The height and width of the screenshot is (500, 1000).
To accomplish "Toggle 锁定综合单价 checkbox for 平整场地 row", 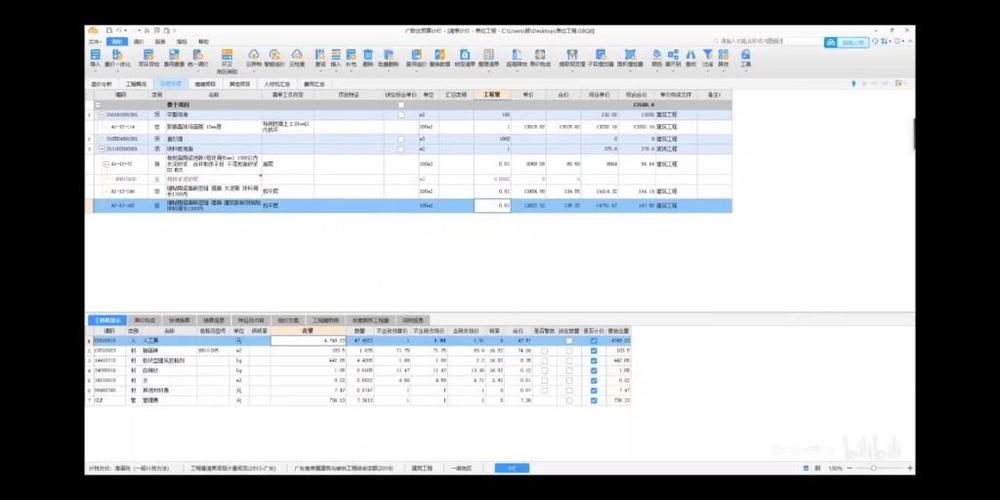I will [401, 115].
